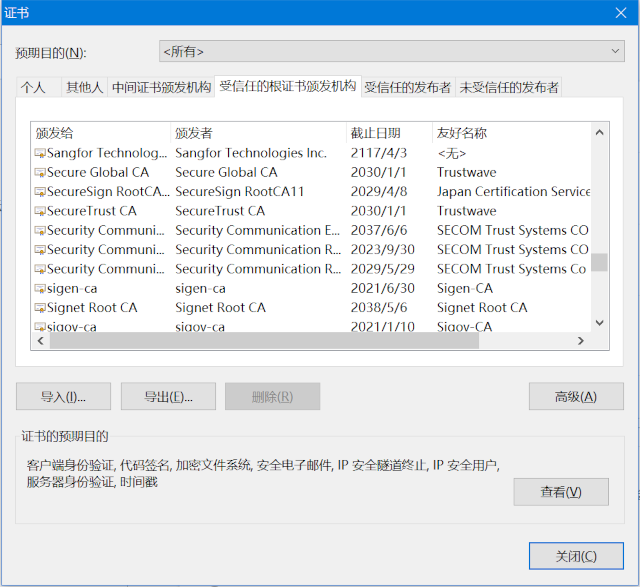Click certificate icon beside sigen-ca entry
Screen dimensions: 640x587
[40, 289]
